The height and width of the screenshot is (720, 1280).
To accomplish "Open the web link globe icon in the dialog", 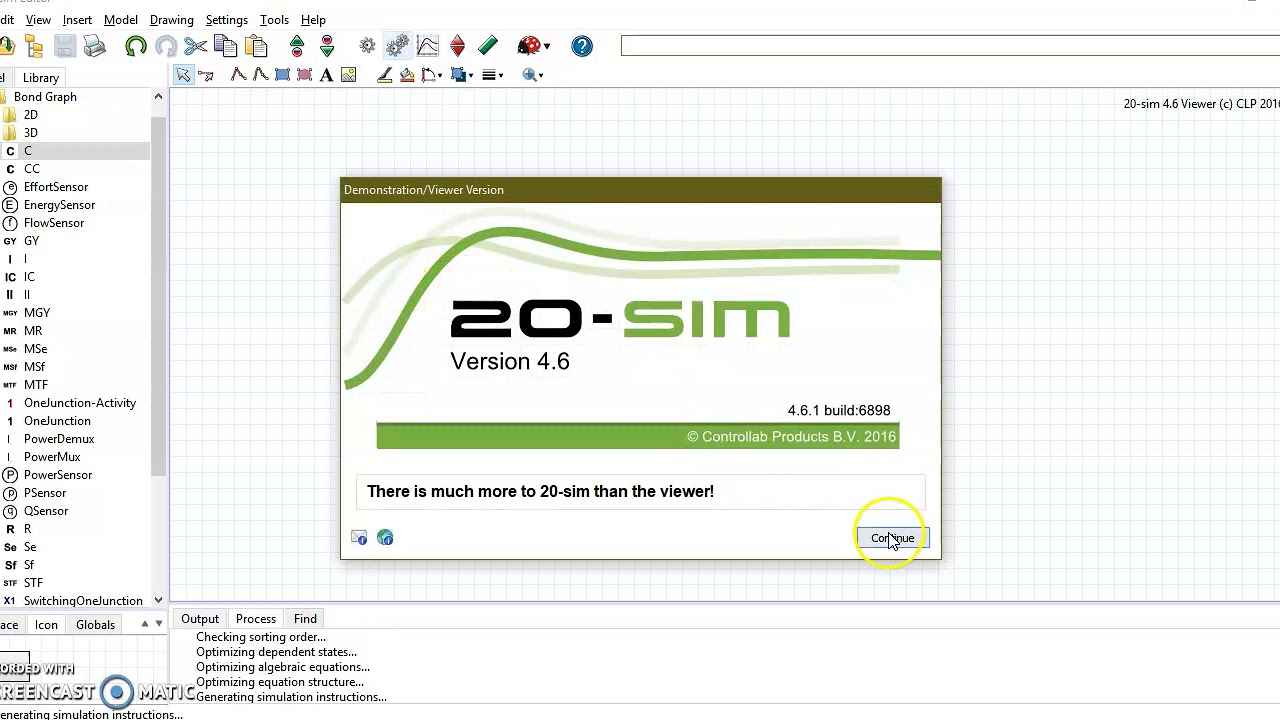I will pos(385,538).
